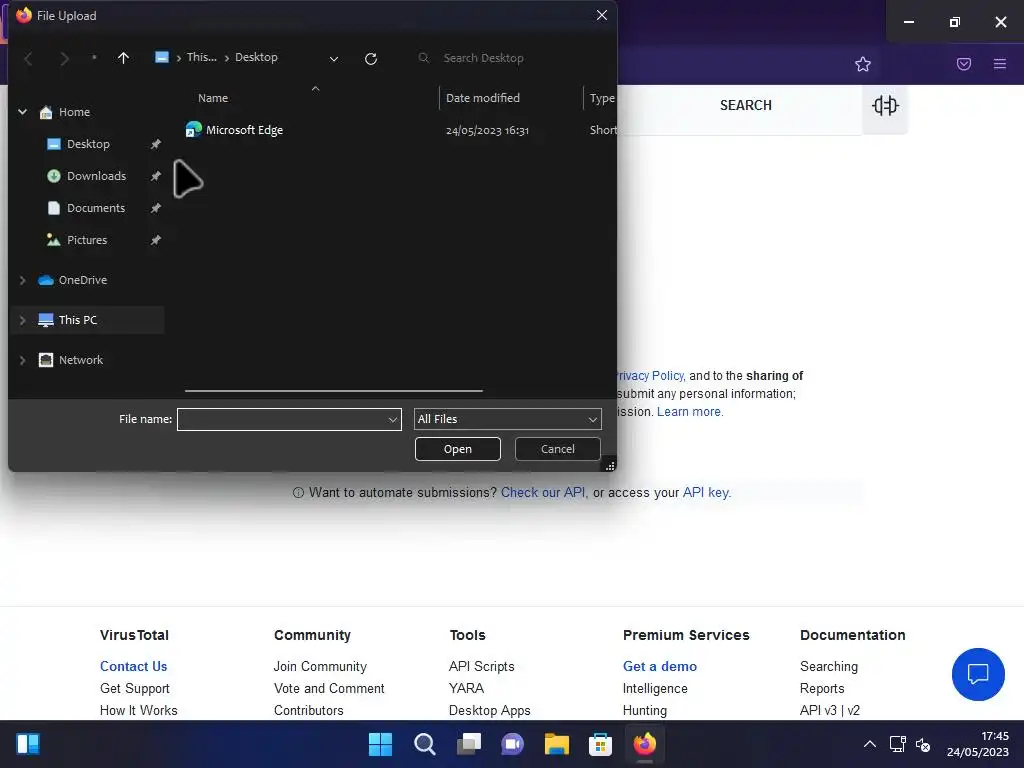The height and width of the screenshot is (768, 1024).
Task: Click the Type column header
Action: pyautogui.click(x=601, y=98)
